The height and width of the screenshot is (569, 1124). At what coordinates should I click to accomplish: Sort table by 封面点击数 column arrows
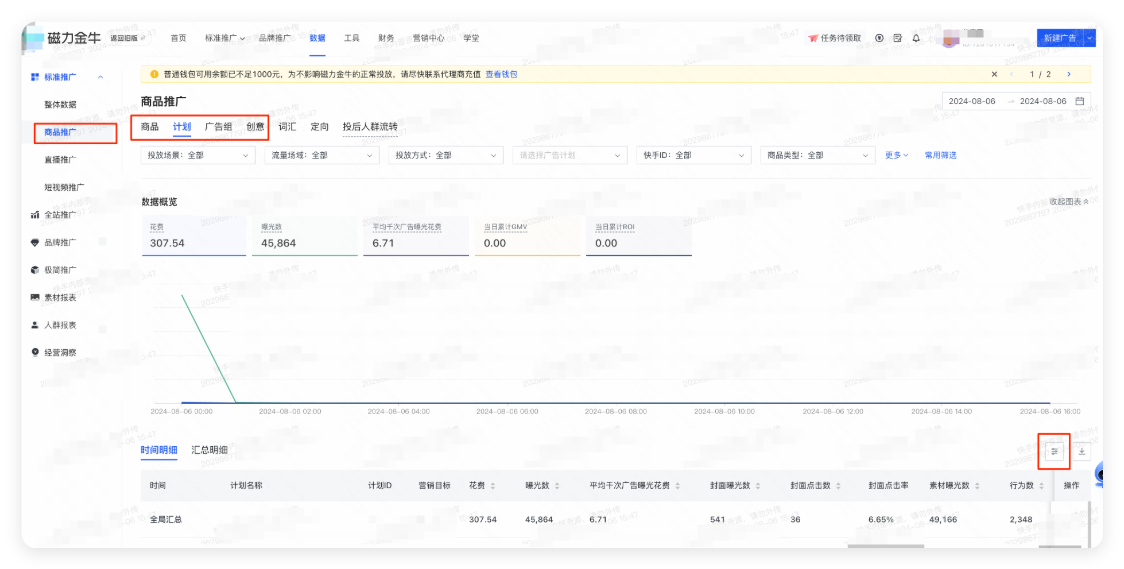click(x=838, y=486)
